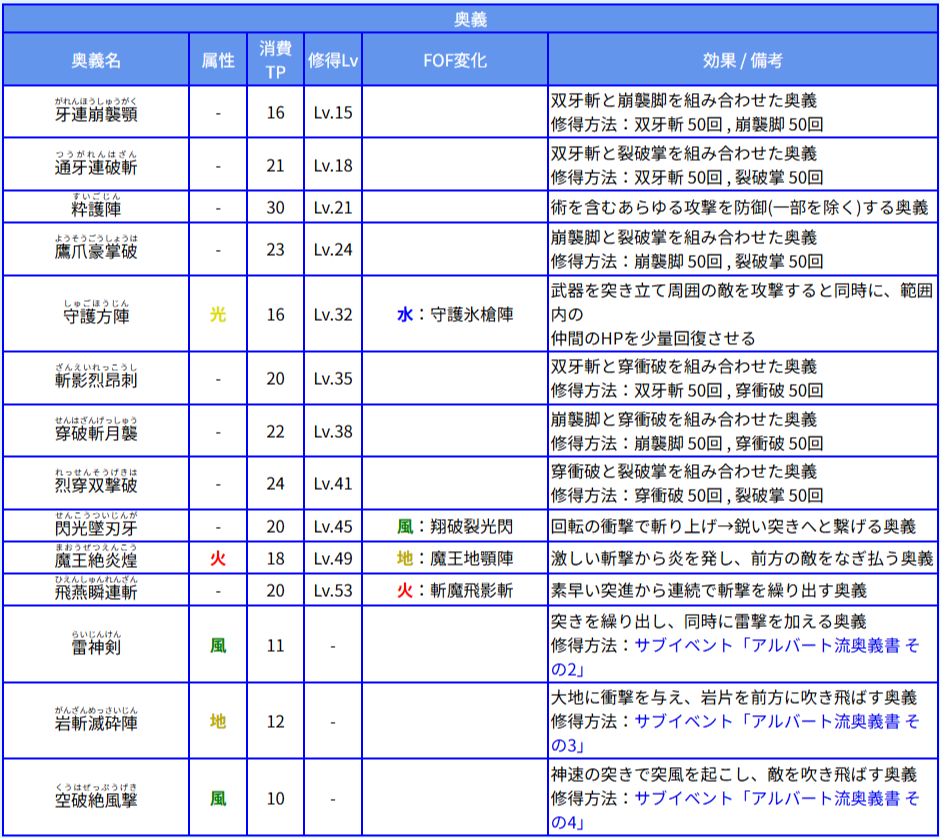Screen dimensions: 940x838
Task: Click the 奥義名 column header
Action: 96,60
